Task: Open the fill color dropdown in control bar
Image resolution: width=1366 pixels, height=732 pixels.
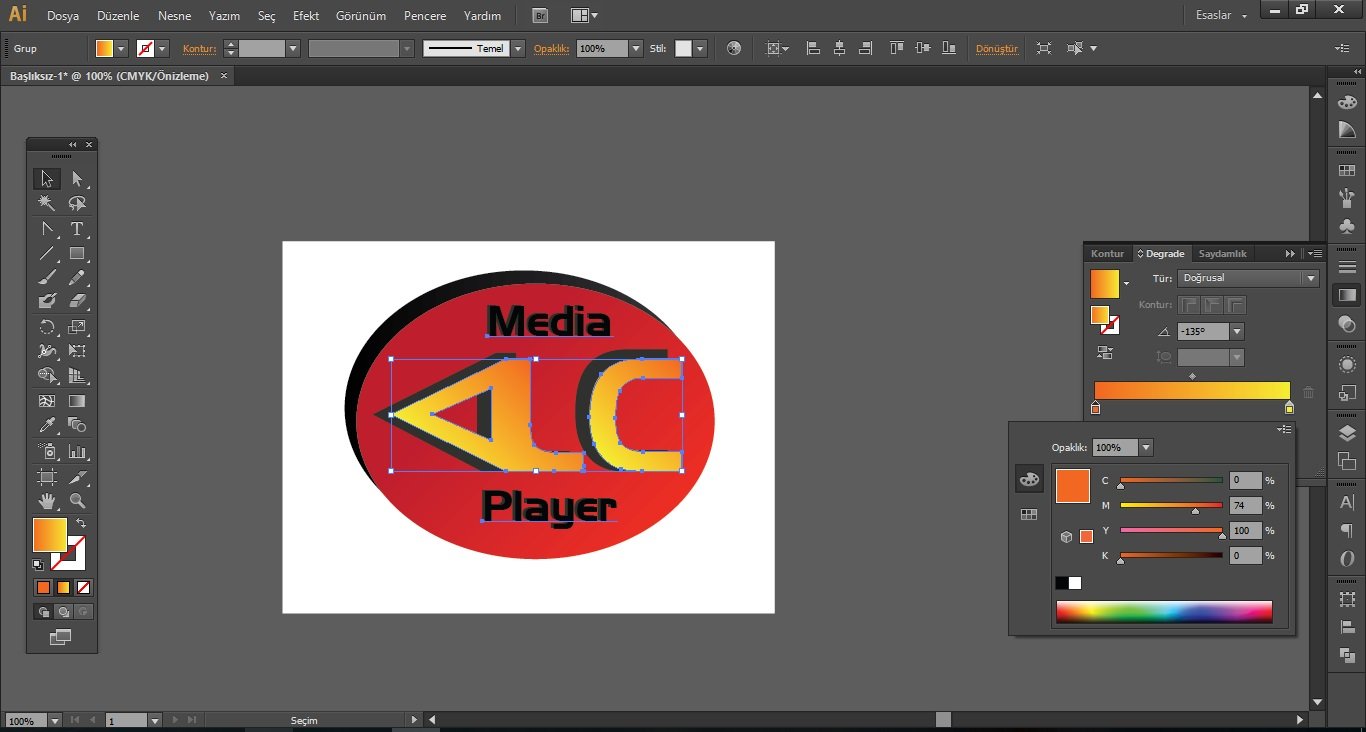Action: pyautogui.click(x=121, y=48)
